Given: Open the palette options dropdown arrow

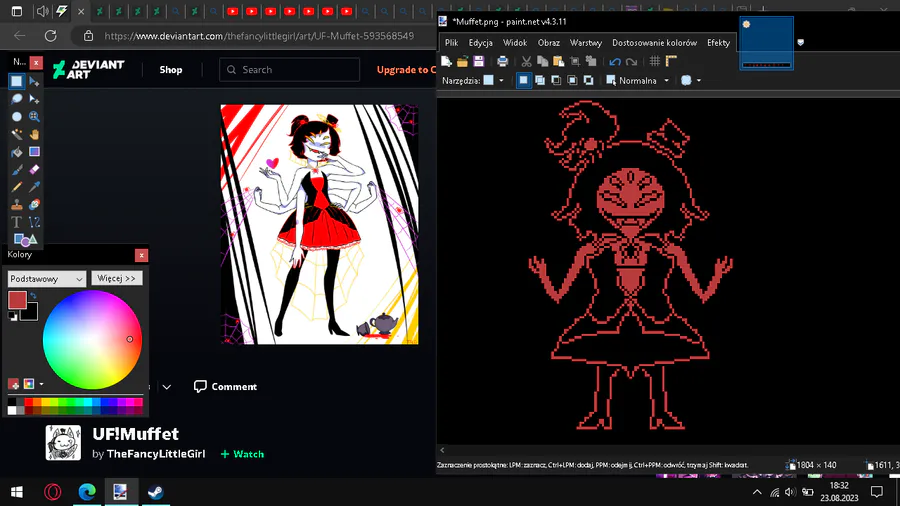Looking at the screenshot, I should [41, 384].
